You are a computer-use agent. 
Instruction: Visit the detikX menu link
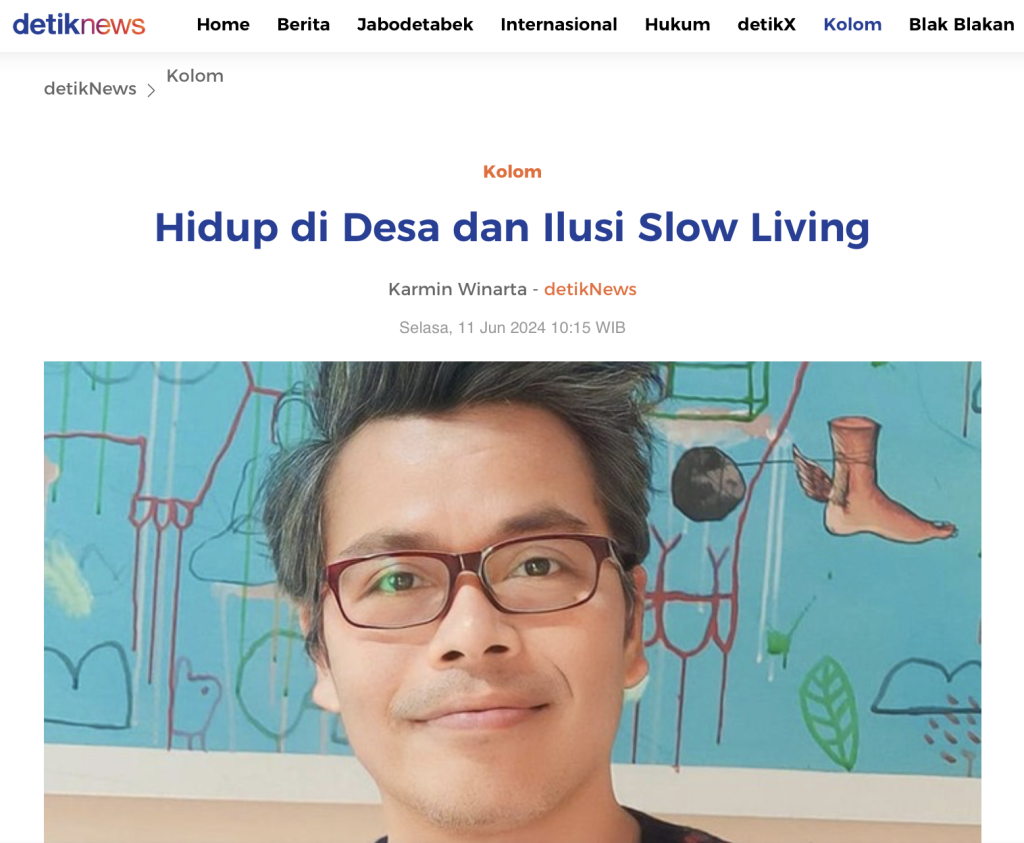pos(767,25)
